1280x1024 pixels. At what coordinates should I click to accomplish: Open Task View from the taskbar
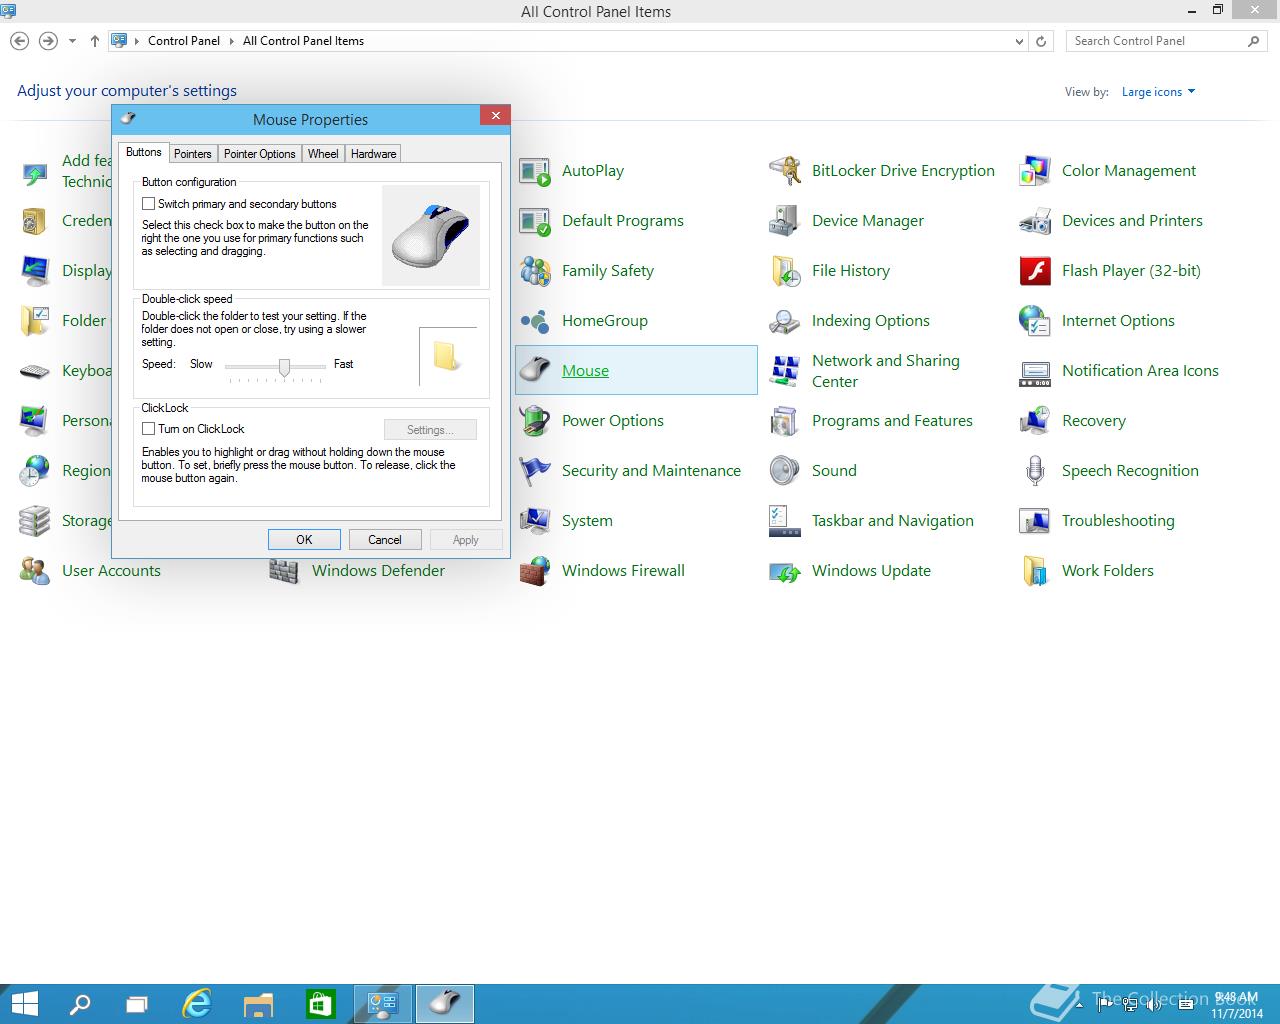tap(137, 1004)
